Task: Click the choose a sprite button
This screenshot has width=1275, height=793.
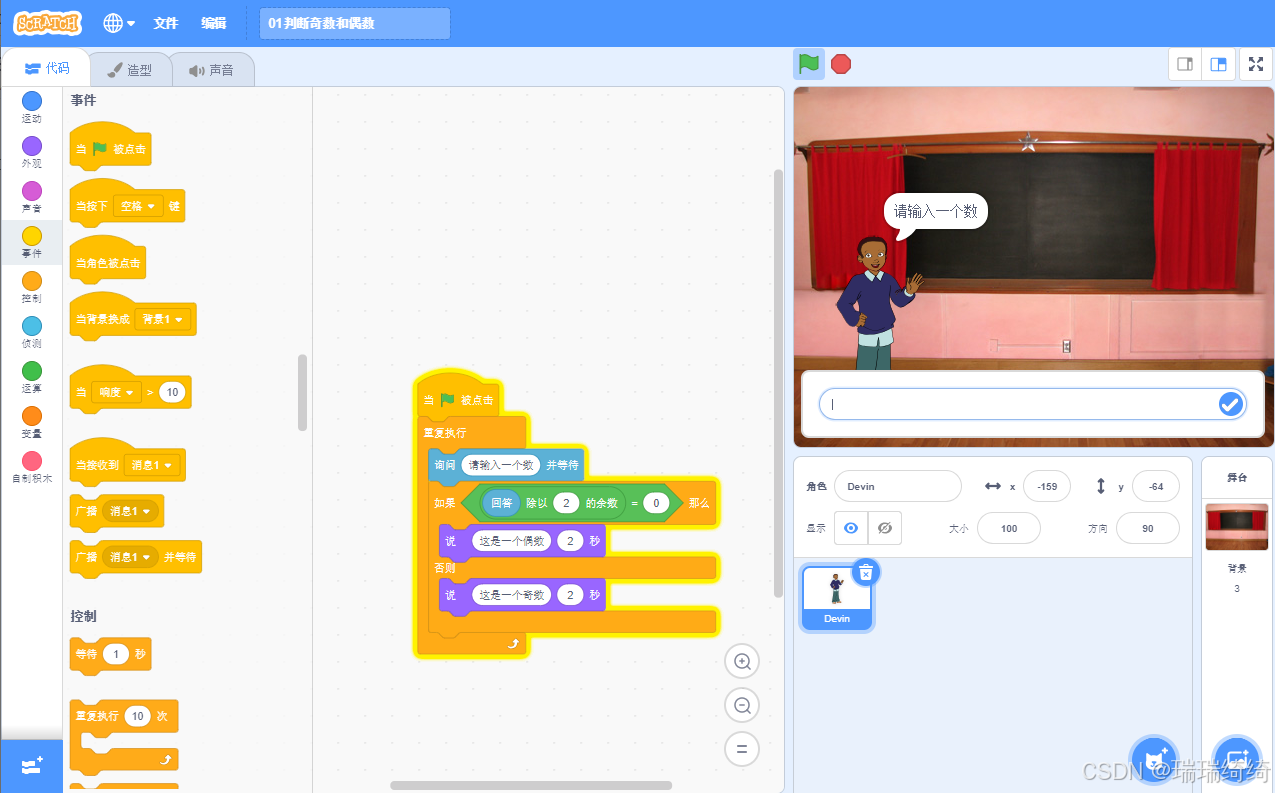Action: (1155, 760)
